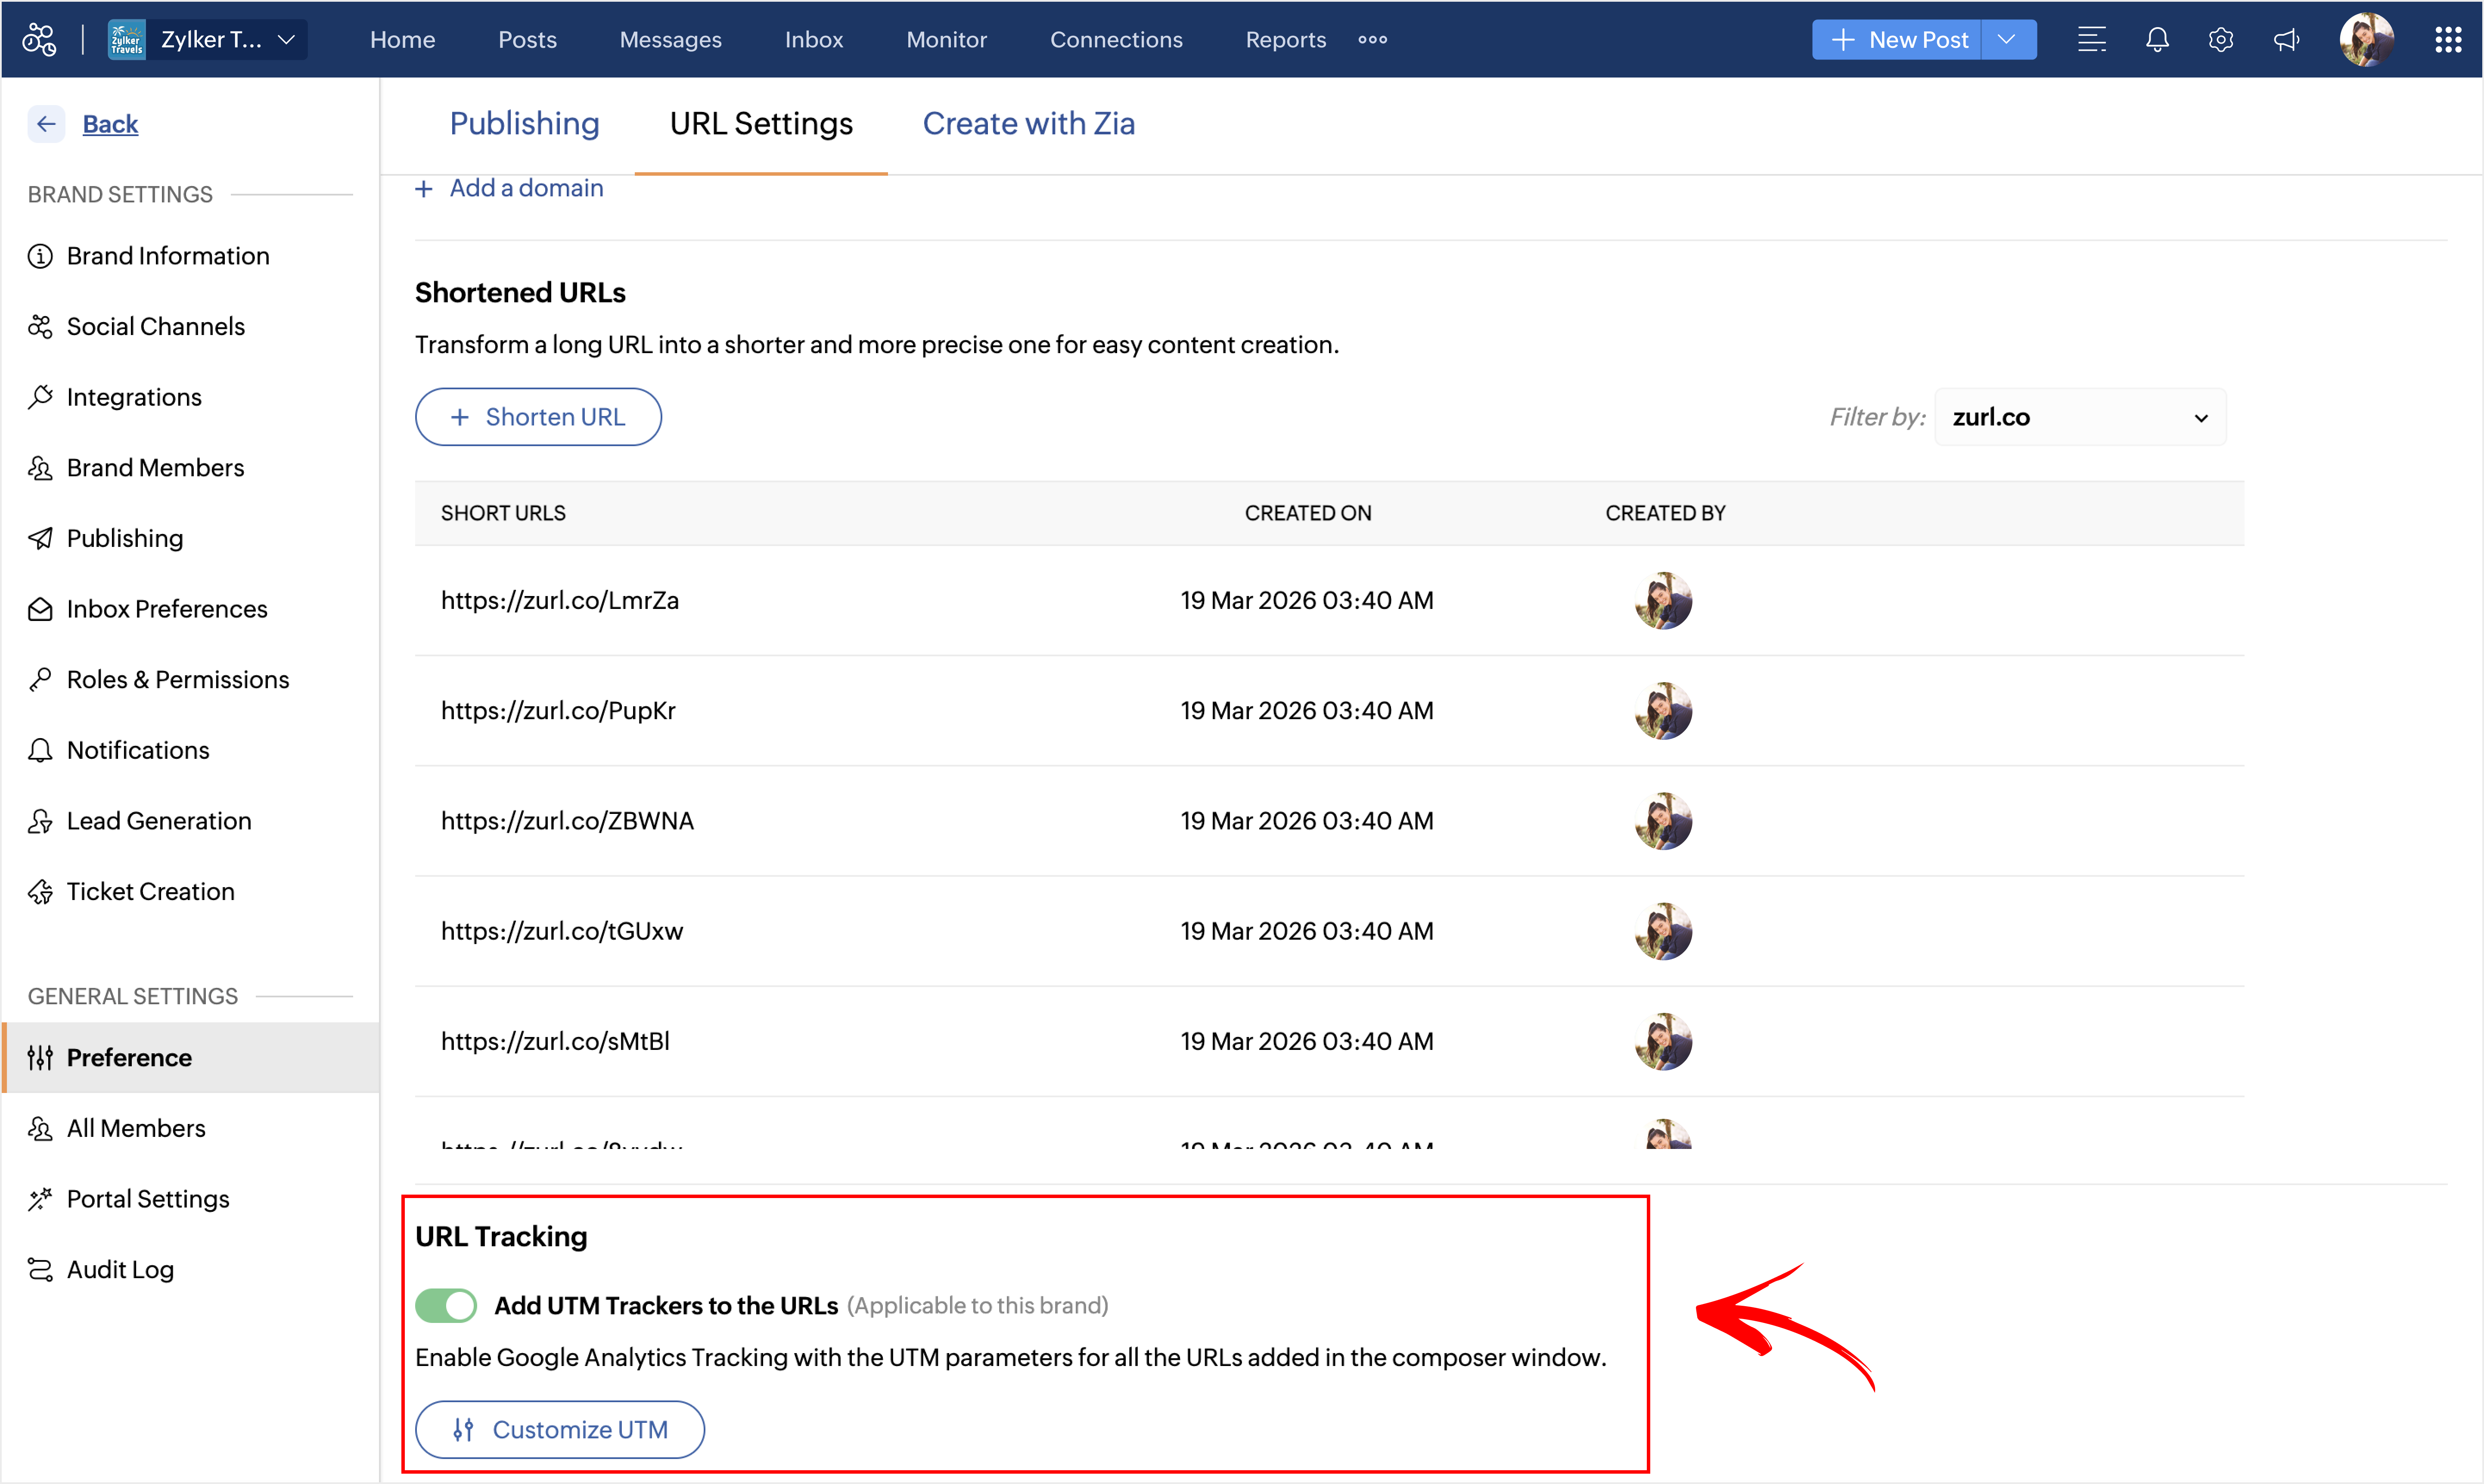Open more navigation options ellipsis
The image size is (2484, 1484).
click(1372, 40)
